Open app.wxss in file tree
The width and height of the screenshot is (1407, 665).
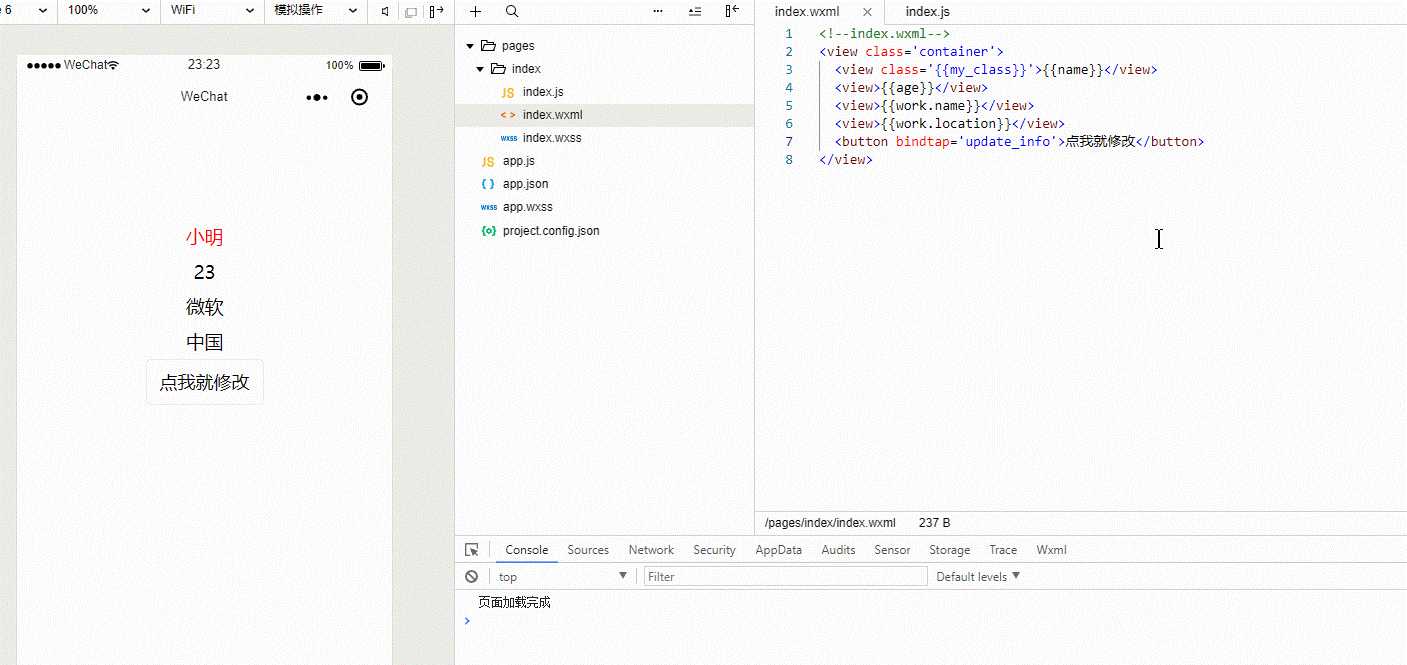(528, 207)
